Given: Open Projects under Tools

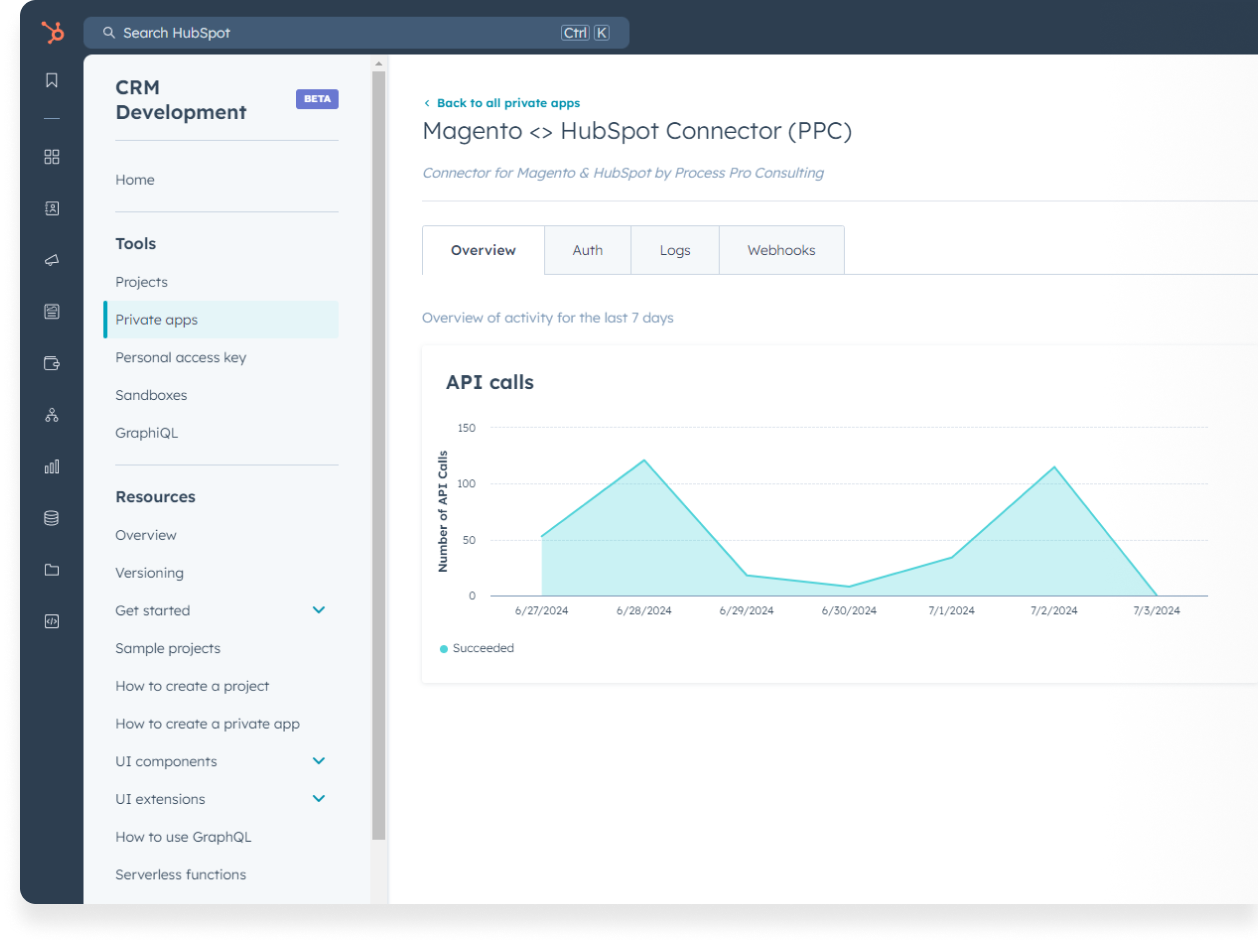Looking at the screenshot, I should 141,282.
